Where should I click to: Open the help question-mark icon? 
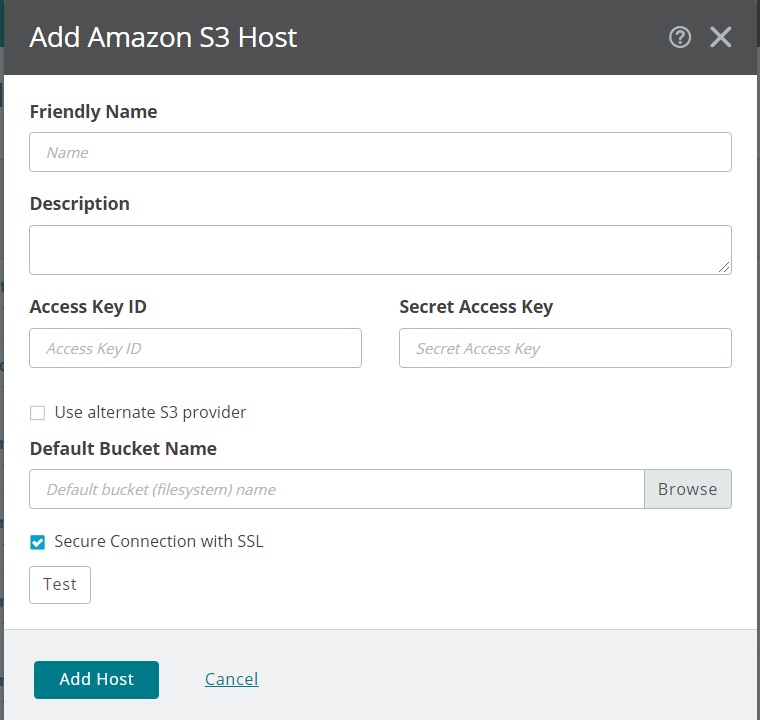pos(680,38)
